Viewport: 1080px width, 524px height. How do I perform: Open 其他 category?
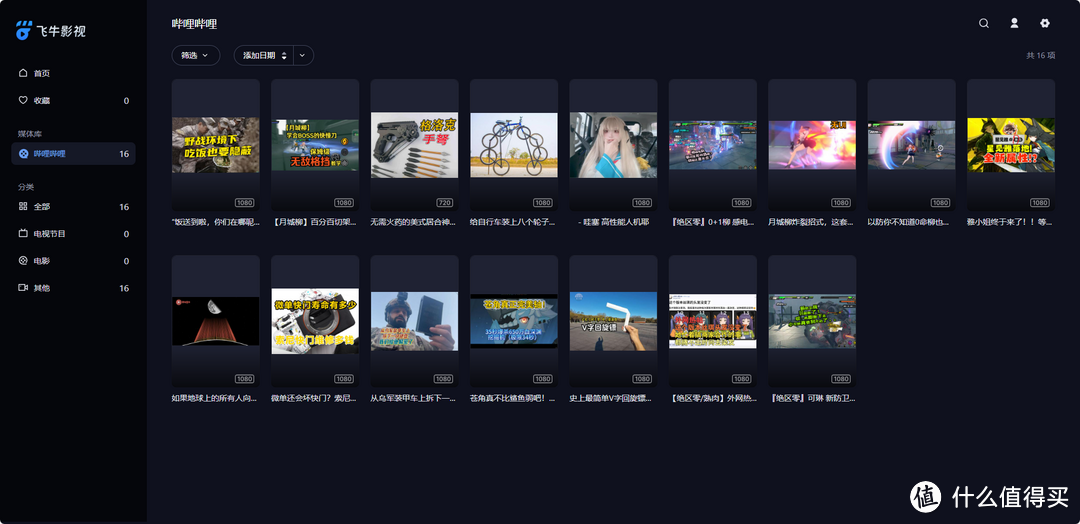(x=41, y=288)
